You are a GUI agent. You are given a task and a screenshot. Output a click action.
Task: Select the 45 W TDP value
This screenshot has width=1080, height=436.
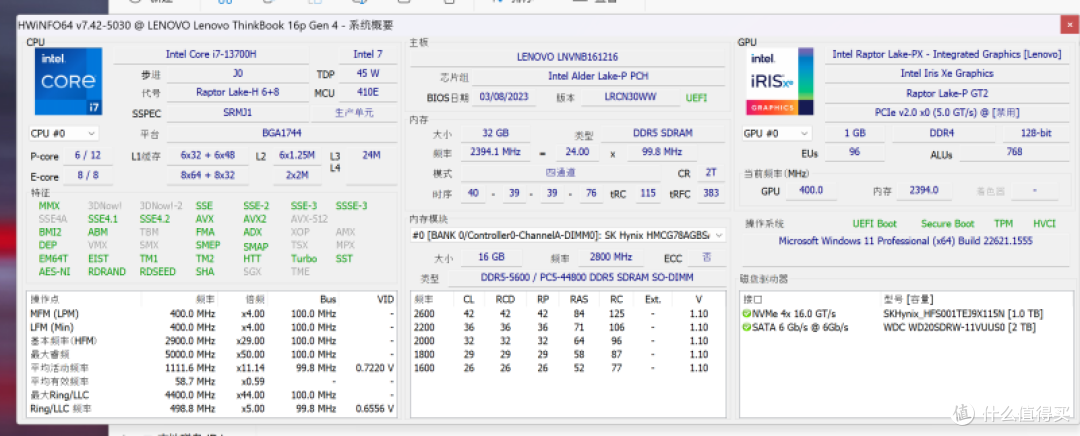368,73
